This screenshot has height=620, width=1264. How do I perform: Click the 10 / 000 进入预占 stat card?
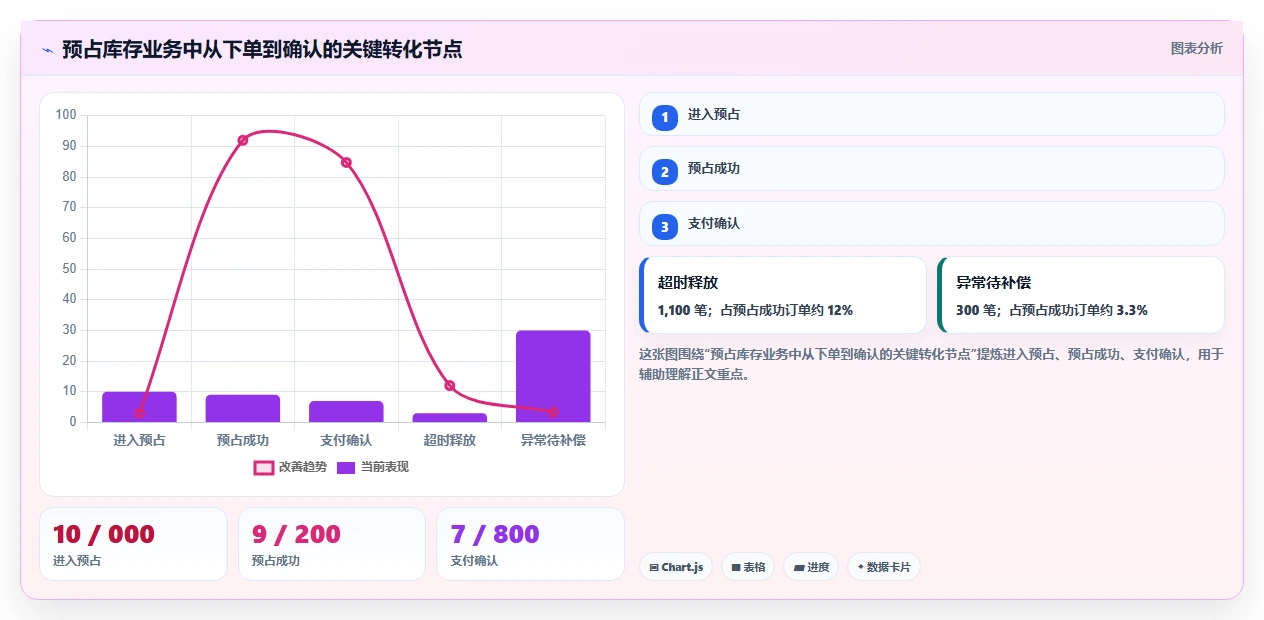point(133,544)
